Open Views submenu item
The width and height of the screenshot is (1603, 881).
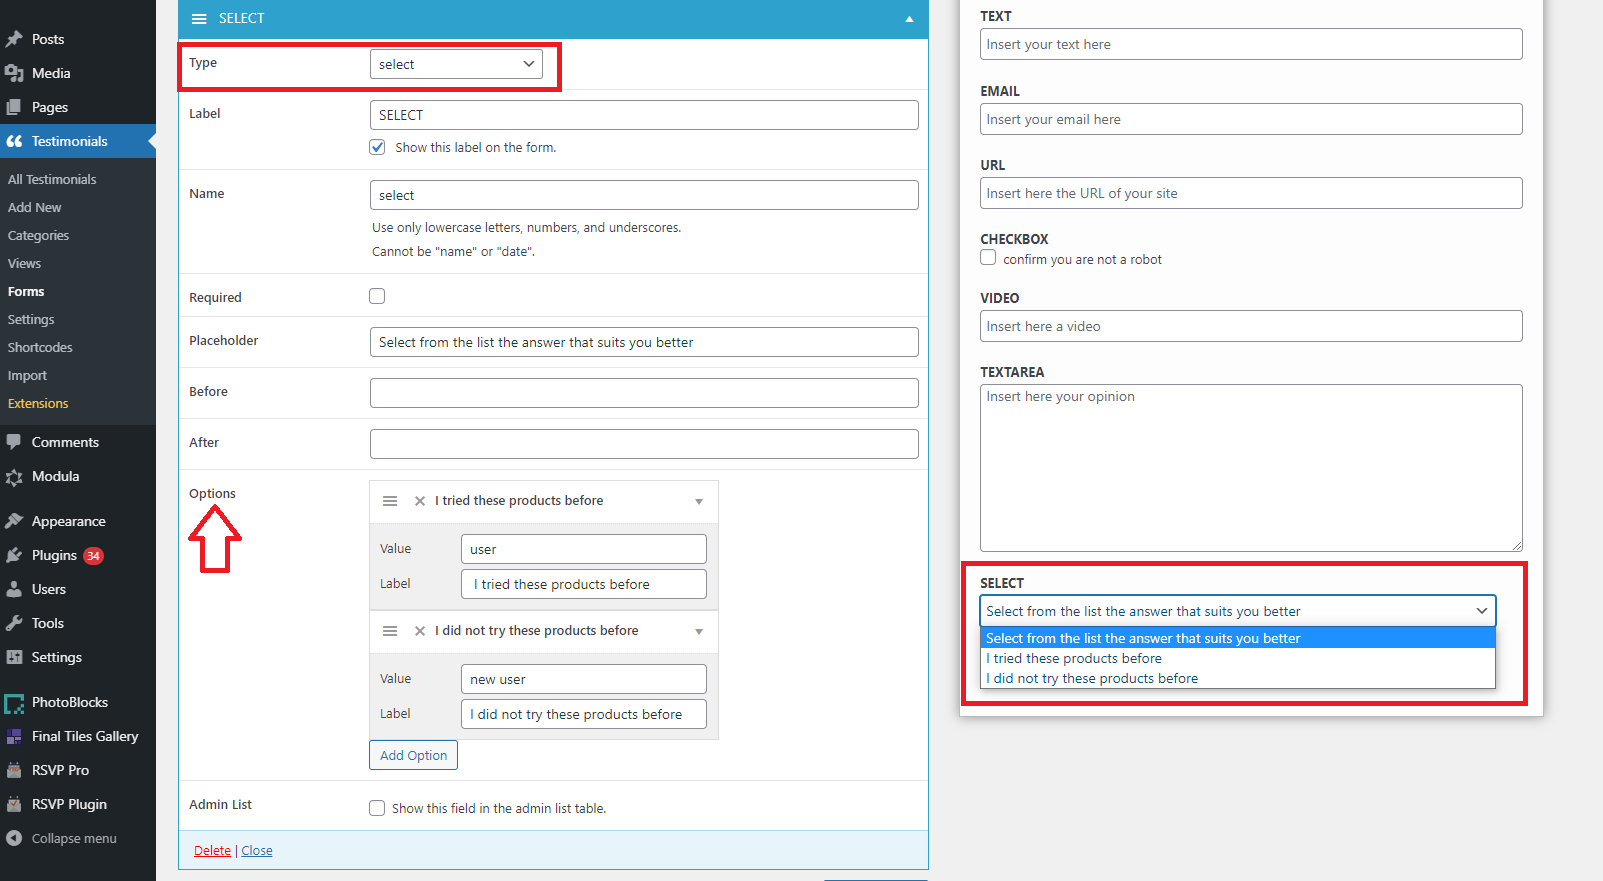coord(24,263)
